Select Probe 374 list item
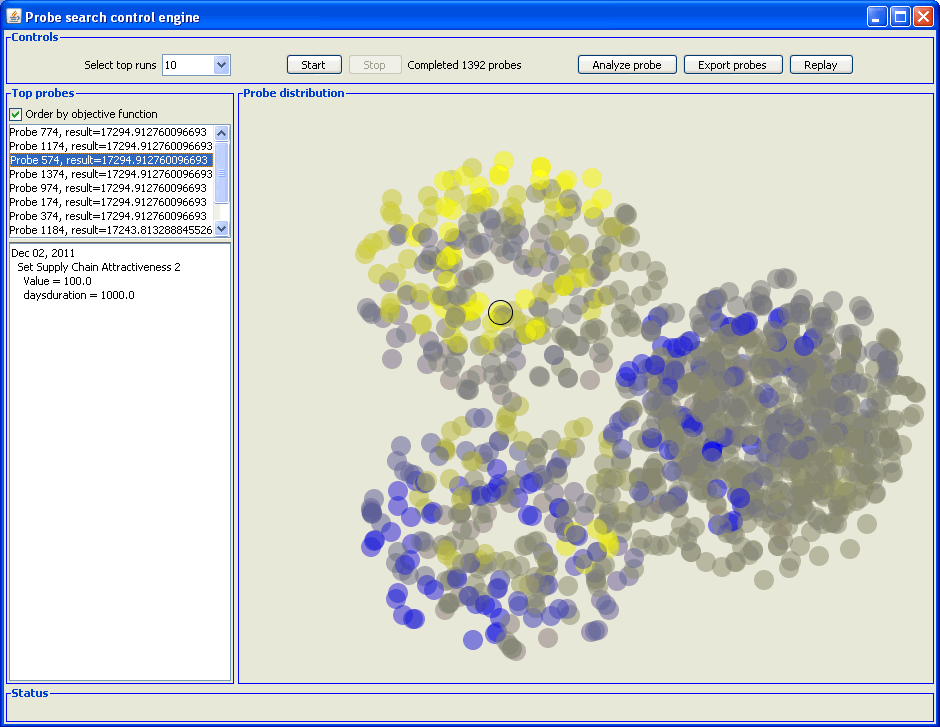This screenshot has width=940, height=727. [x=108, y=216]
